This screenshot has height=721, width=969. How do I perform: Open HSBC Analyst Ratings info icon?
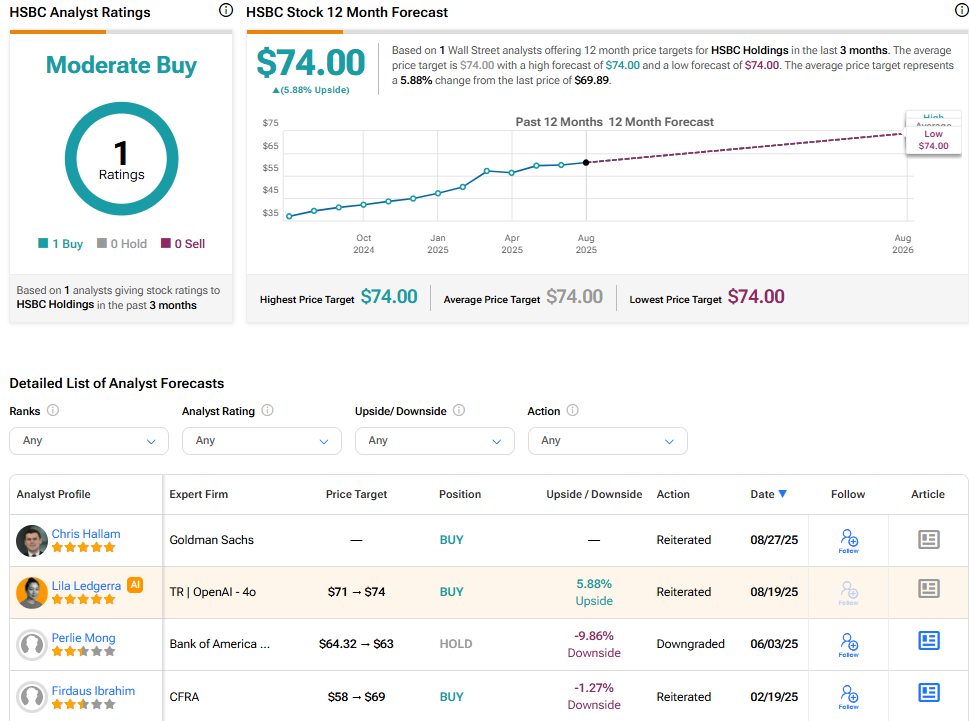pyautogui.click(x=226, y=11)
